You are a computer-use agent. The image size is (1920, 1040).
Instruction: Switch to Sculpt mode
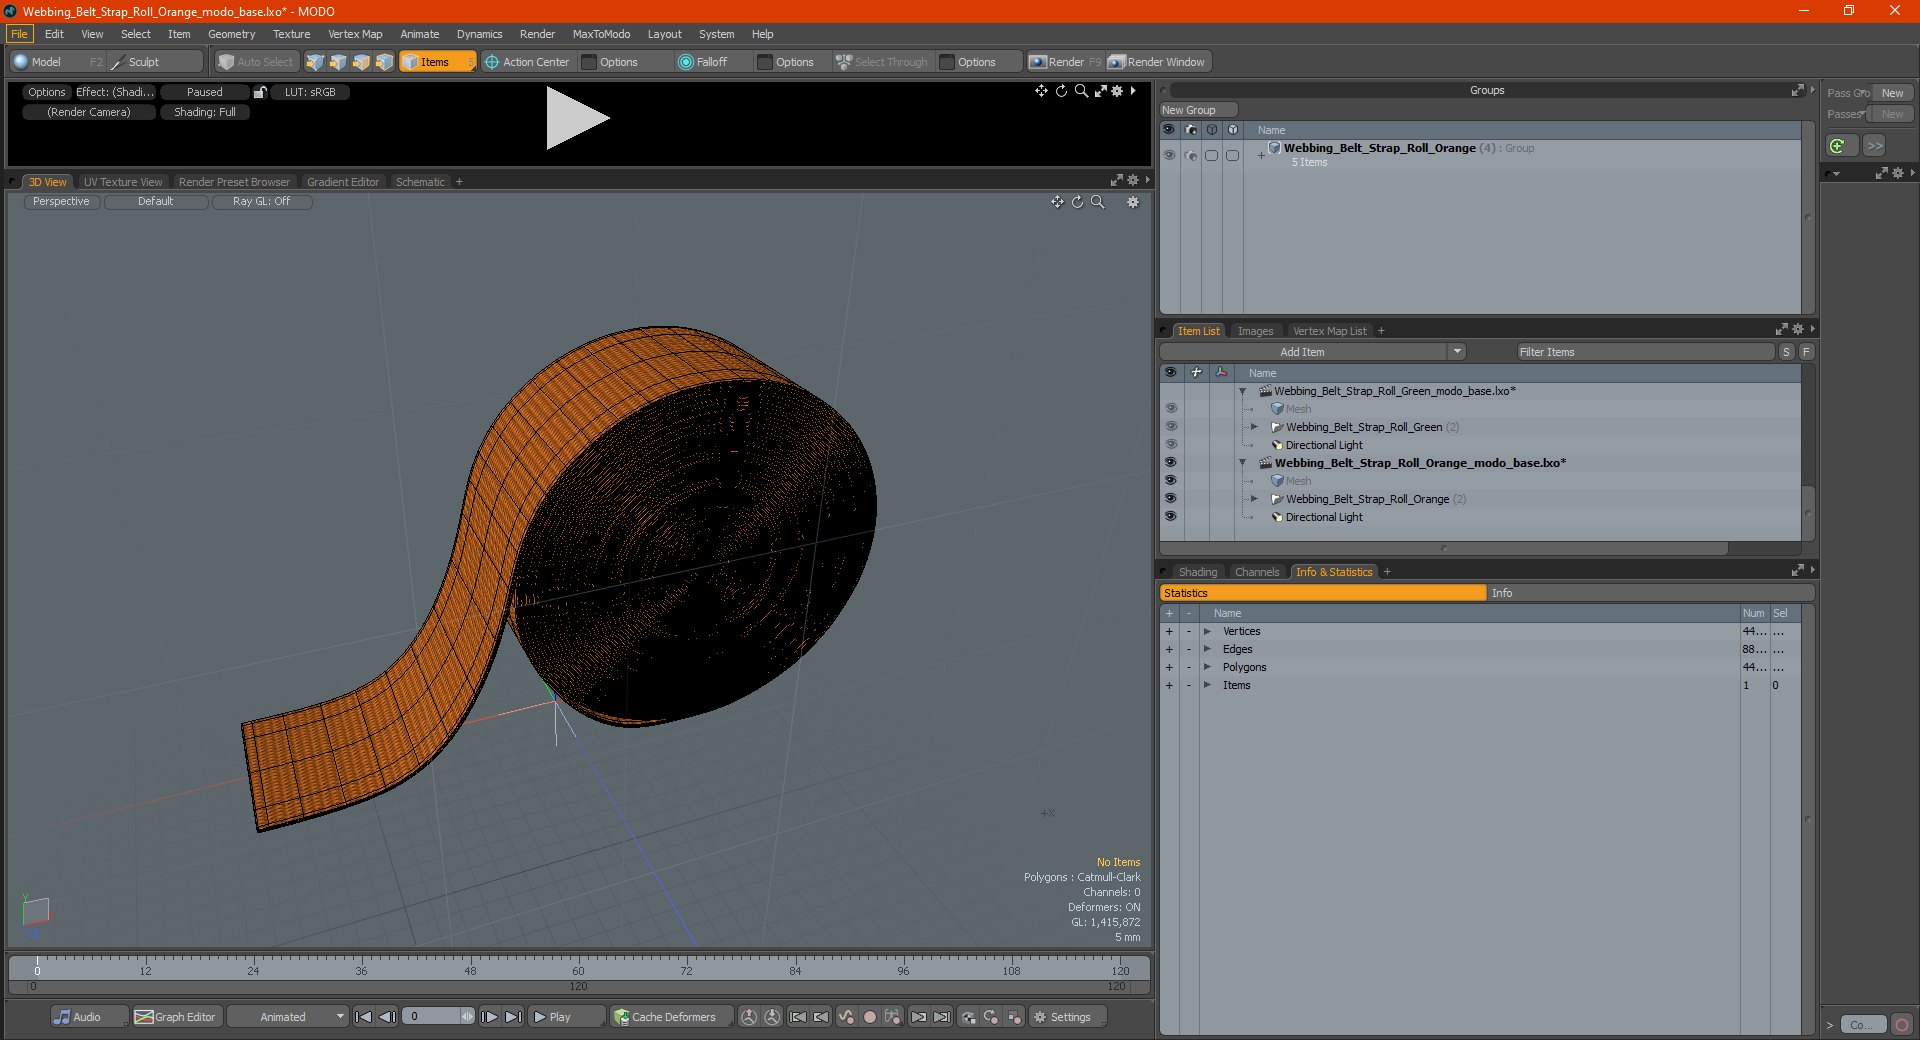(x=156, y=62)
